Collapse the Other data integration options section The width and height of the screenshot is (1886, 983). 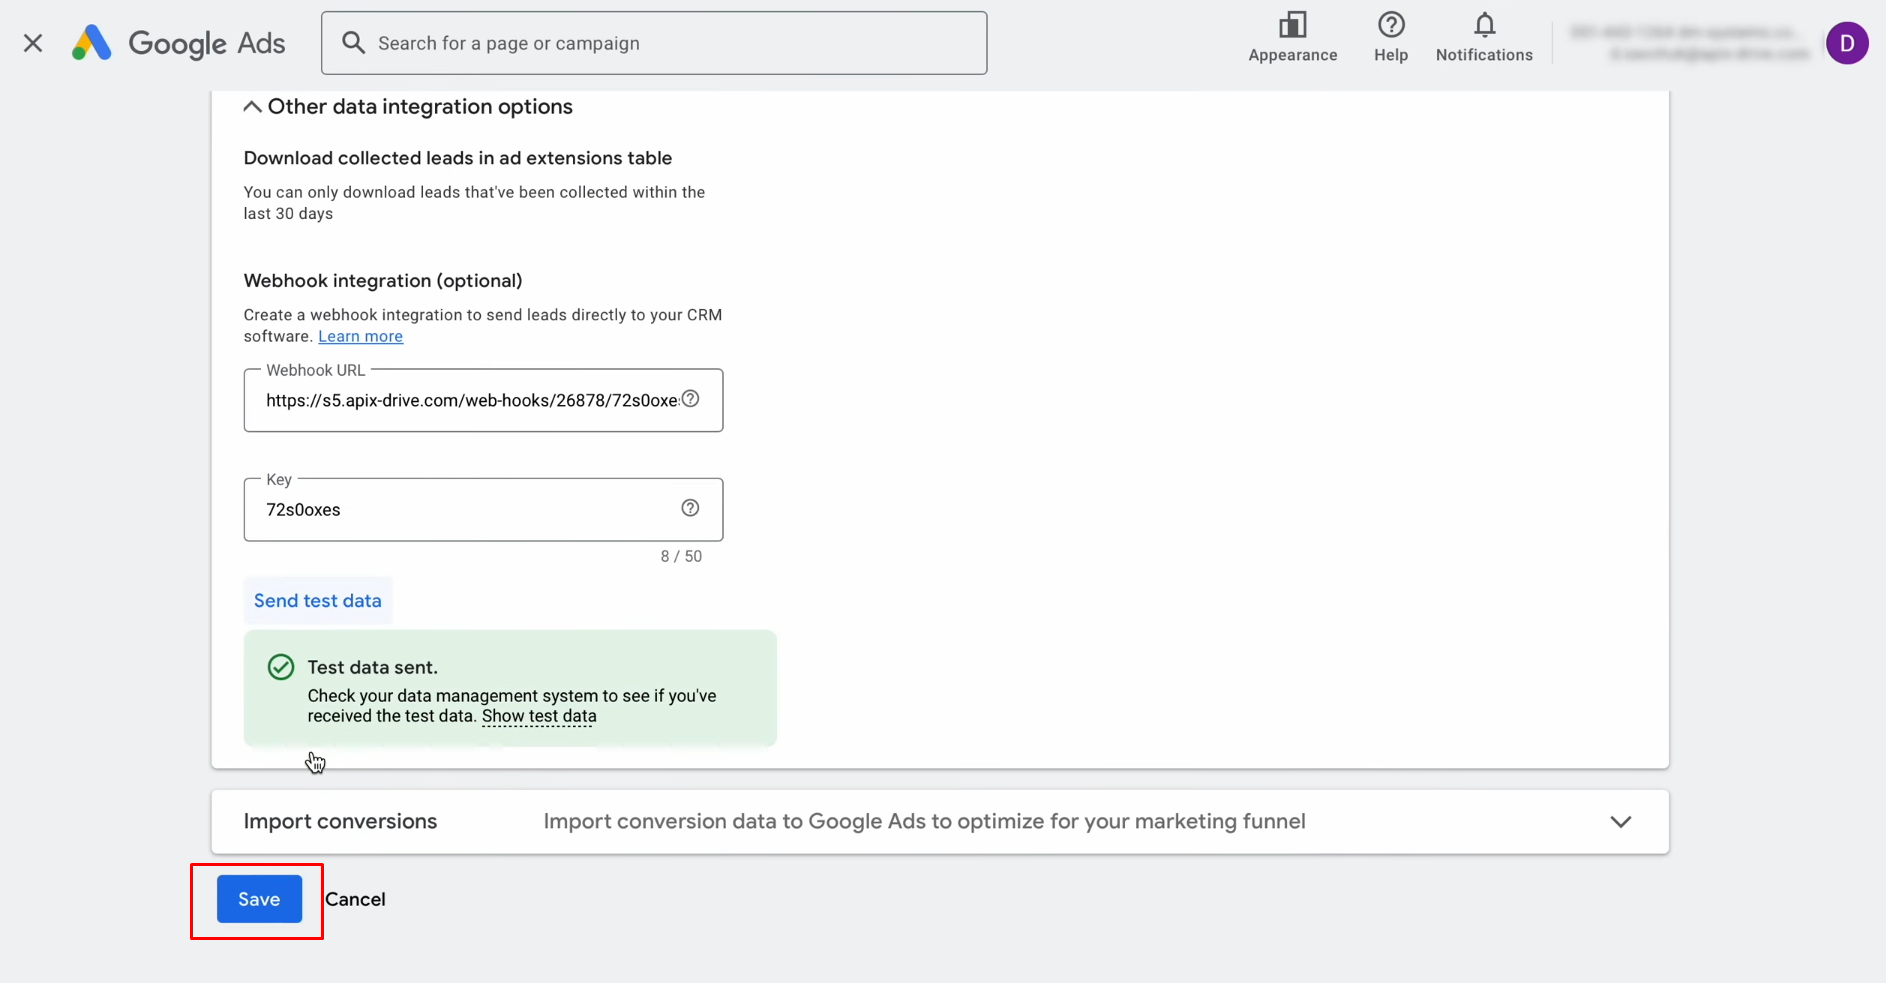251,106
